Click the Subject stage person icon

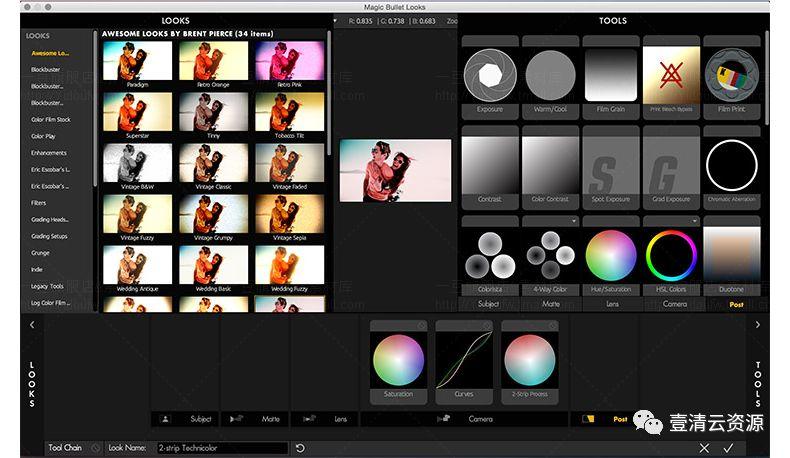pyautogui.click(x=165, y=419)
